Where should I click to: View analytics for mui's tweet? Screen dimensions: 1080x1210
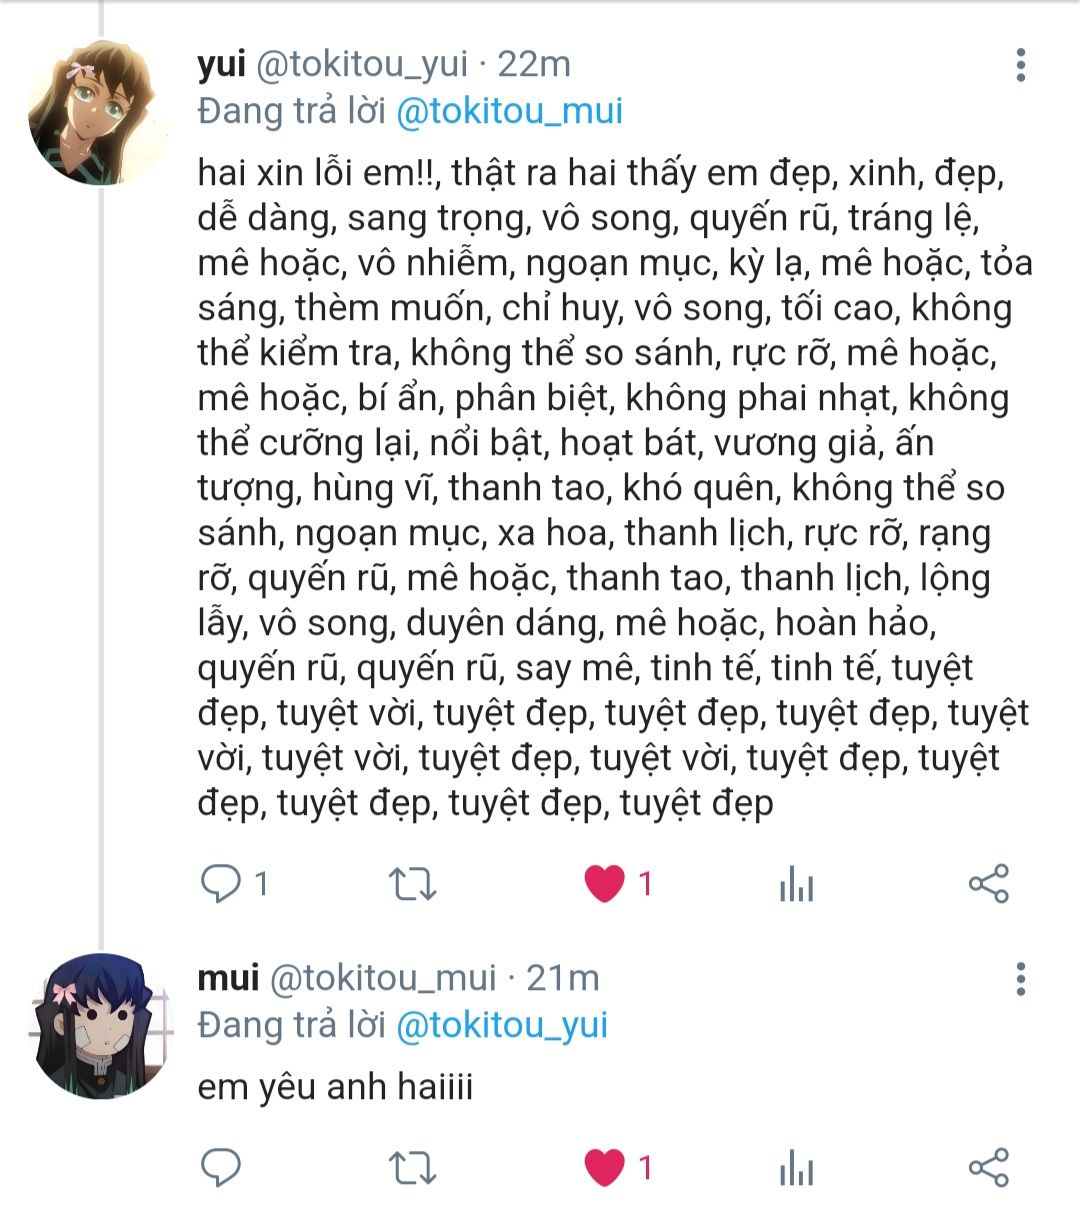[x=796, y=1167]
